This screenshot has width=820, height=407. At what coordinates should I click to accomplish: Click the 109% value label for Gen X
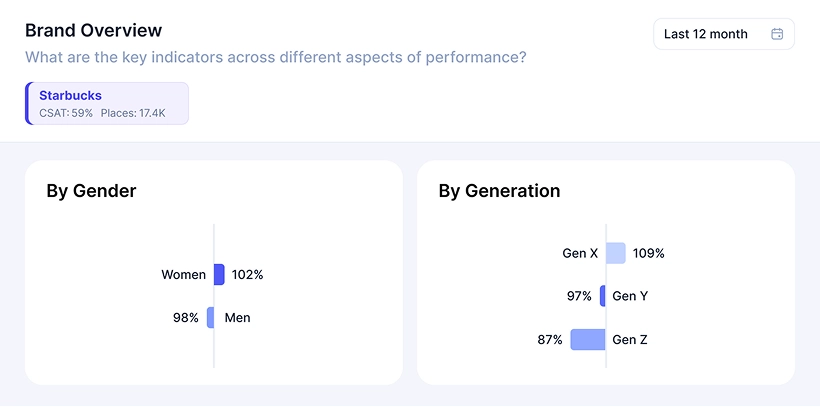(x=649, y=253)
